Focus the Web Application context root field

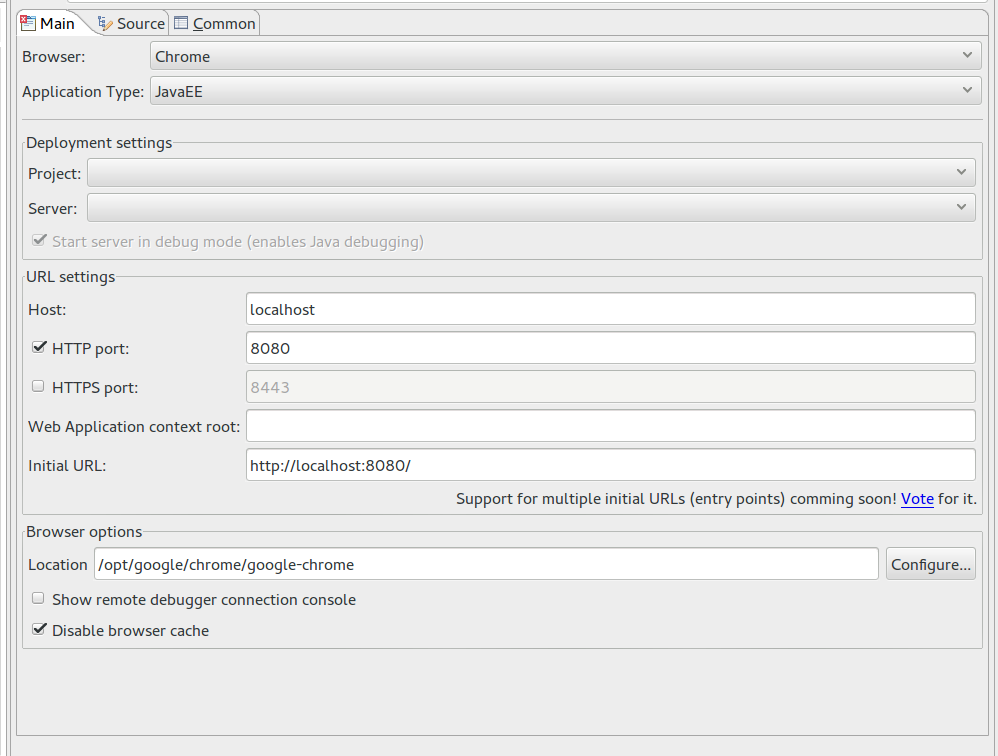click(610, 426)
